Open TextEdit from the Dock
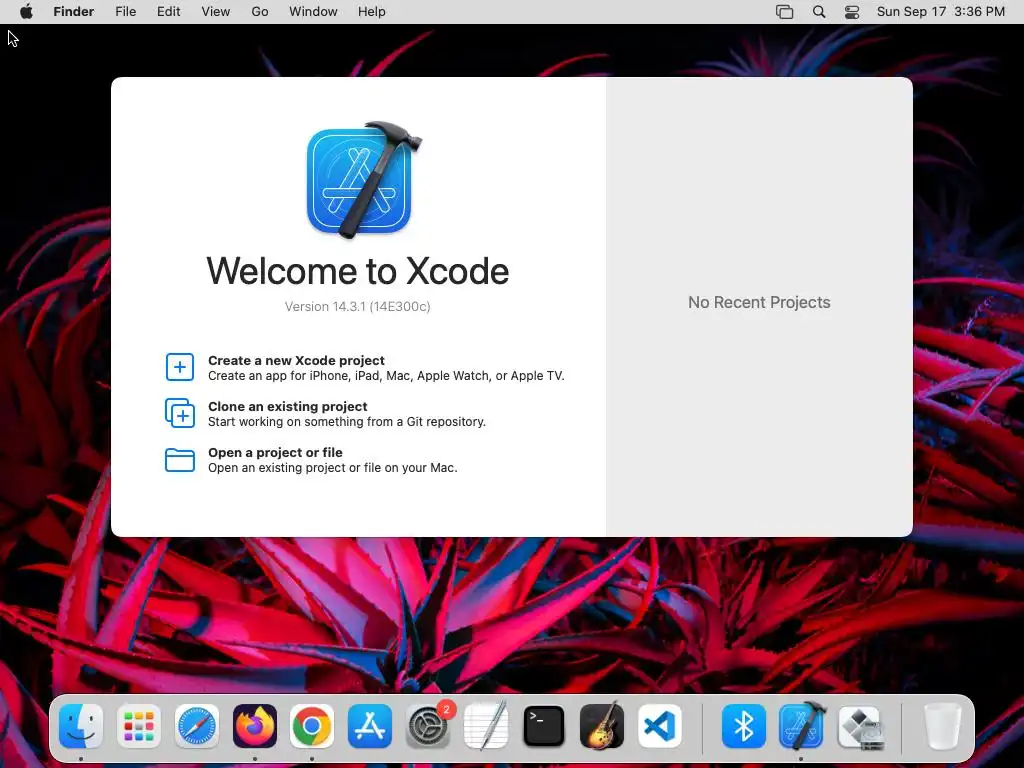The image size is (1024, 768). pos(486,726)
